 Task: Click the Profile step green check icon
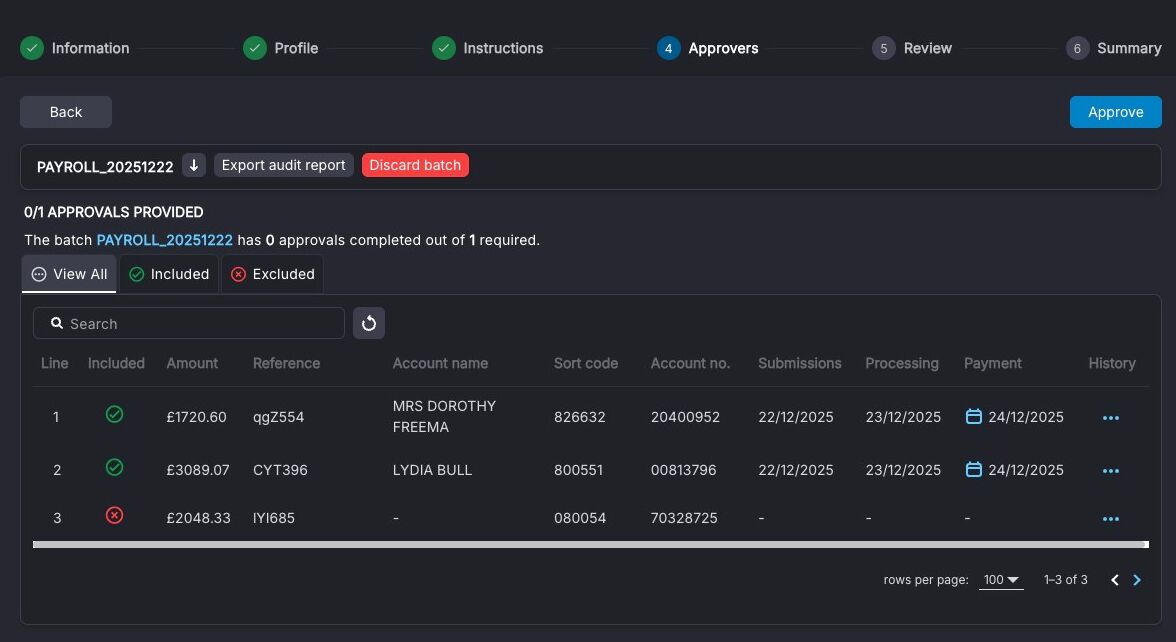click(x=255, y=48)
